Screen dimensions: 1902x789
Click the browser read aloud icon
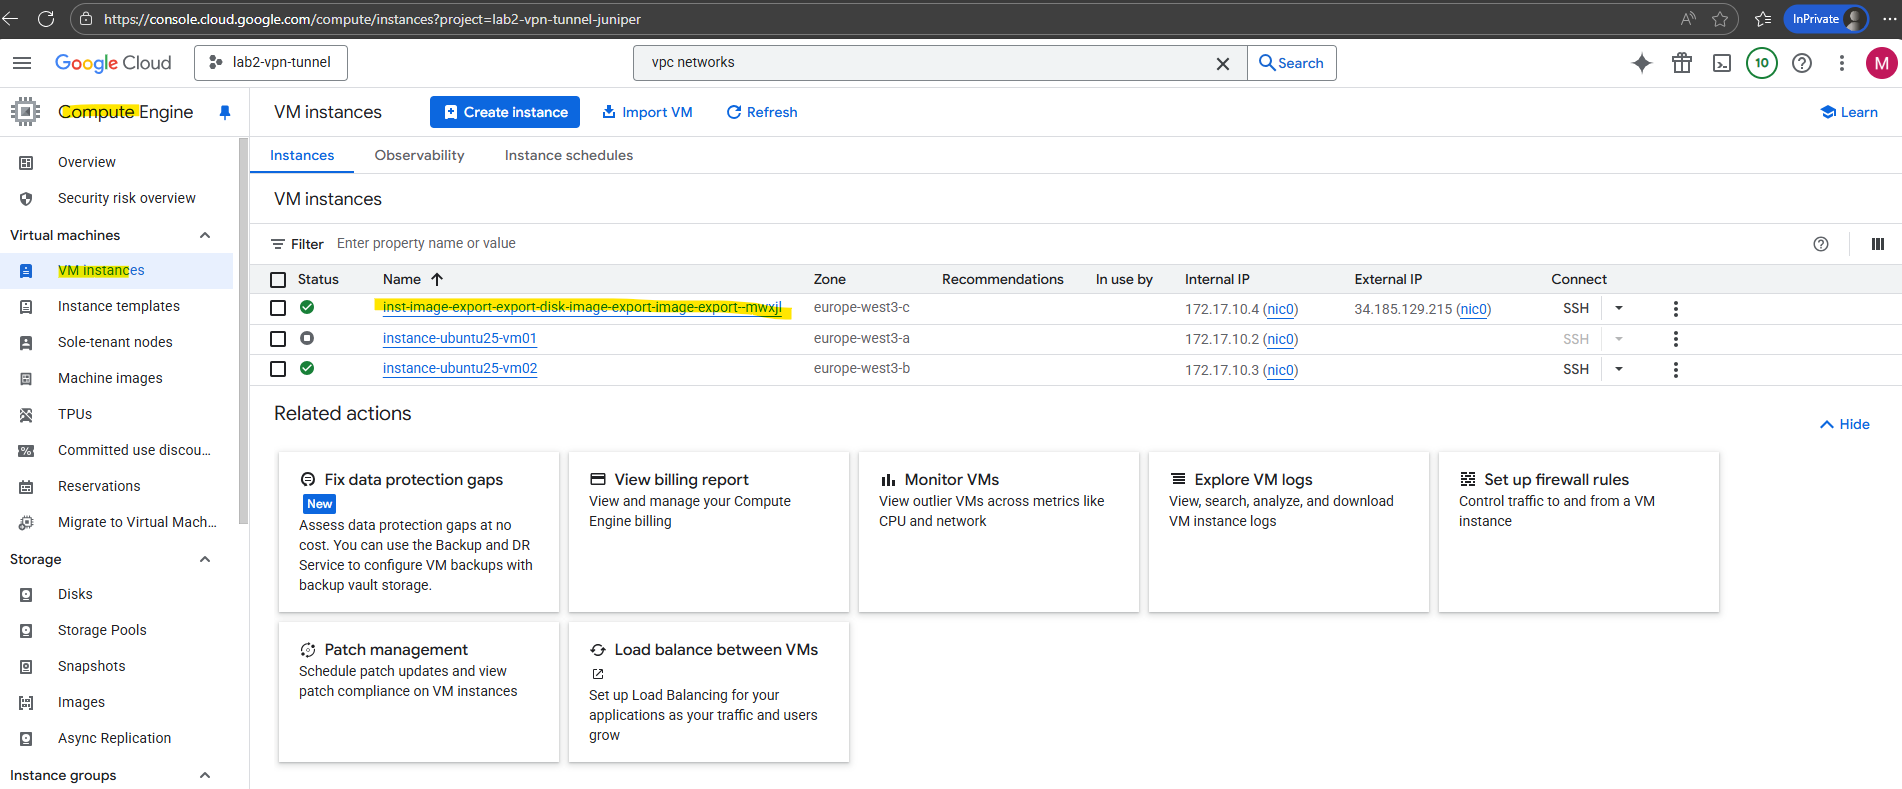pyautogui.click(x=1688, y=19)
